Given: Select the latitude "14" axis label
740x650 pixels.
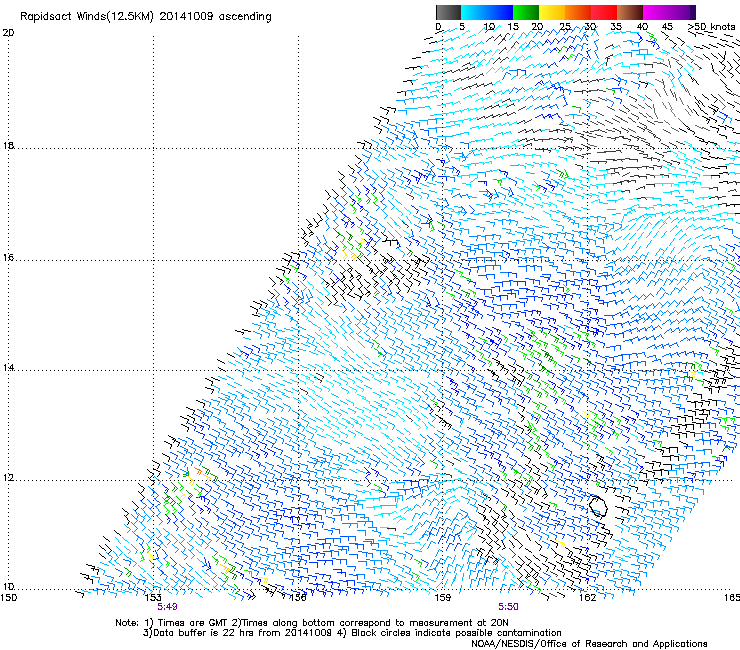Looking at the screenshot, I should (8, 368).
